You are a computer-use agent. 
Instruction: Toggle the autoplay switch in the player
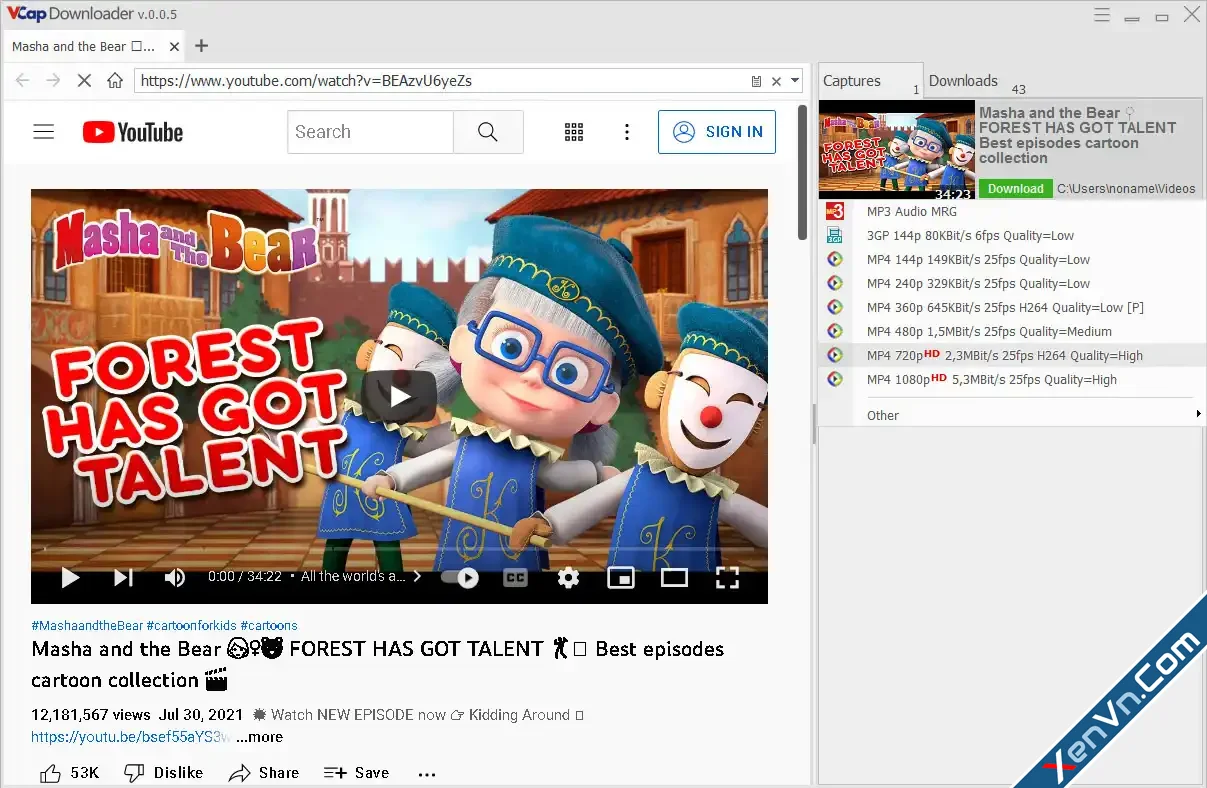tap(460, 577)
